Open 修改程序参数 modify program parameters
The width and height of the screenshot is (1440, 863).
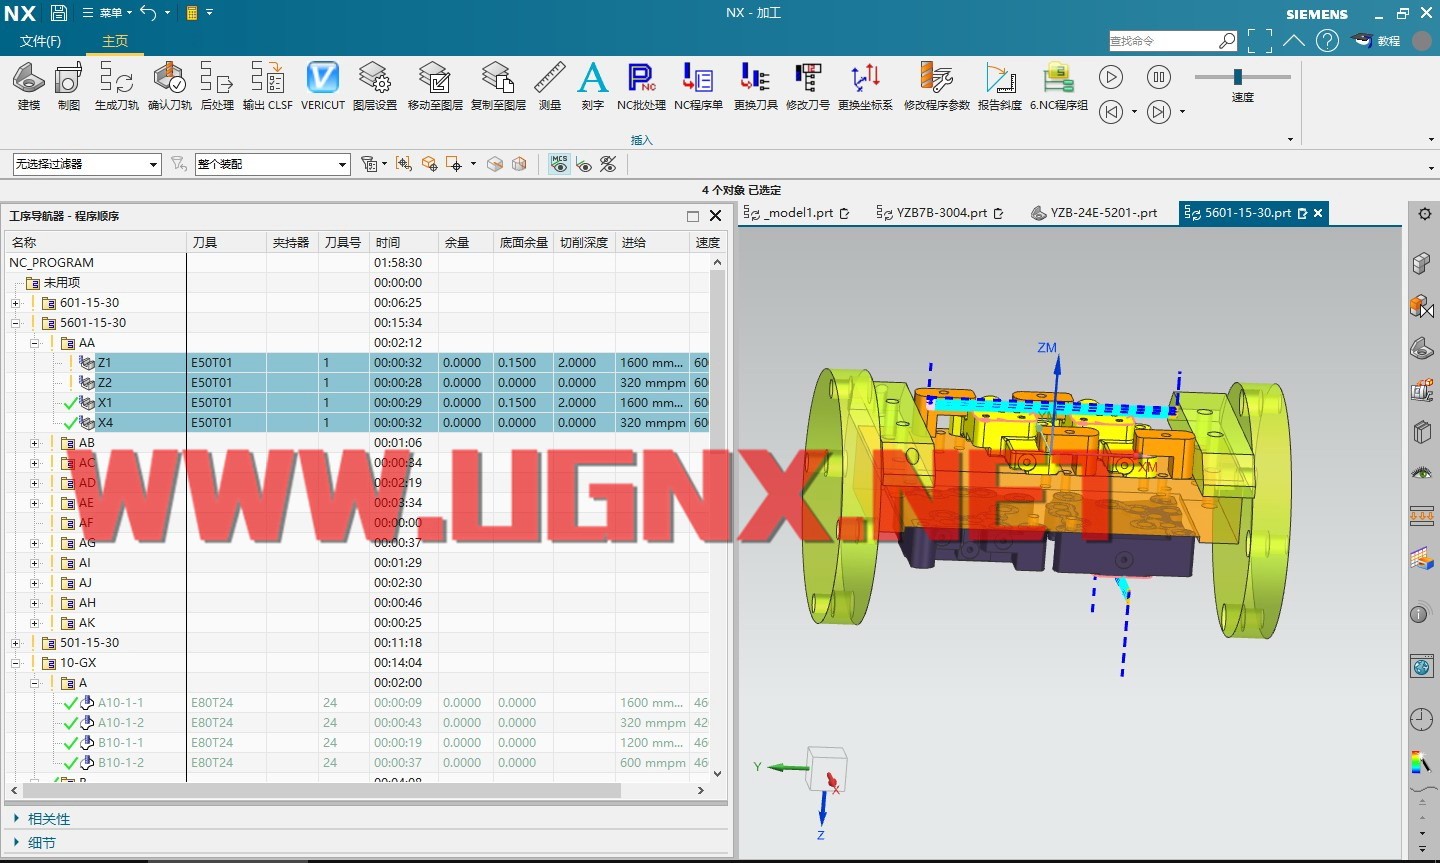click(x=937, y=86)
